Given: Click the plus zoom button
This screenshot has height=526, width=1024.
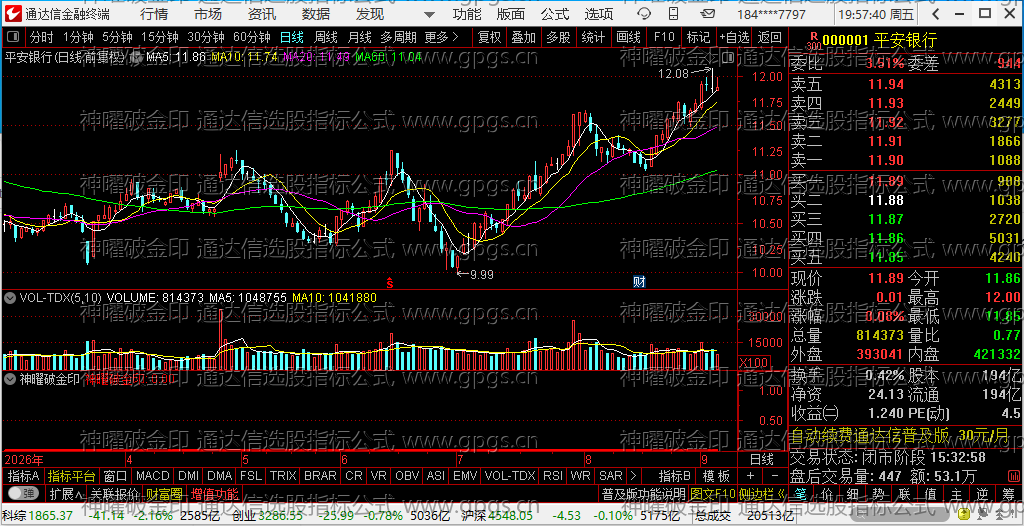Looking at the screenshot, I should (750, 475).
